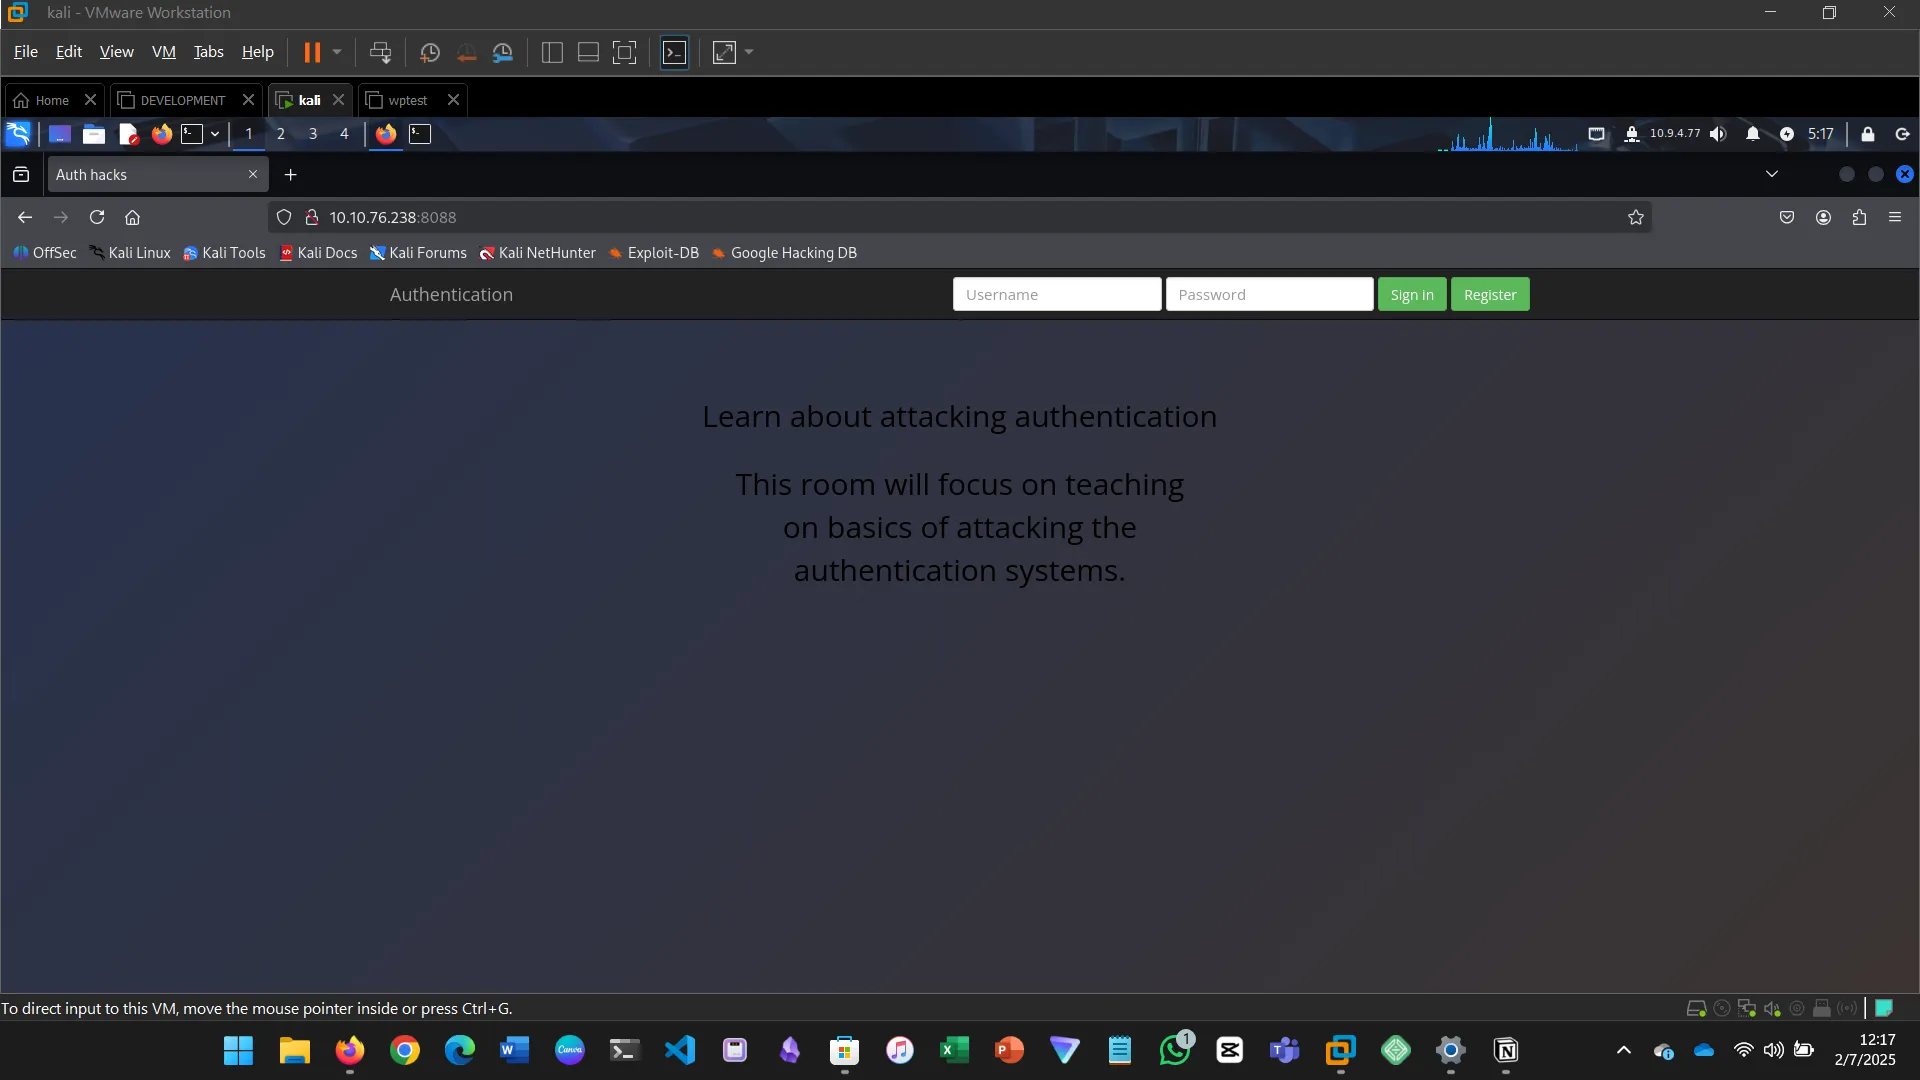
Task: Click the Register button
Action: [1489, 294]
